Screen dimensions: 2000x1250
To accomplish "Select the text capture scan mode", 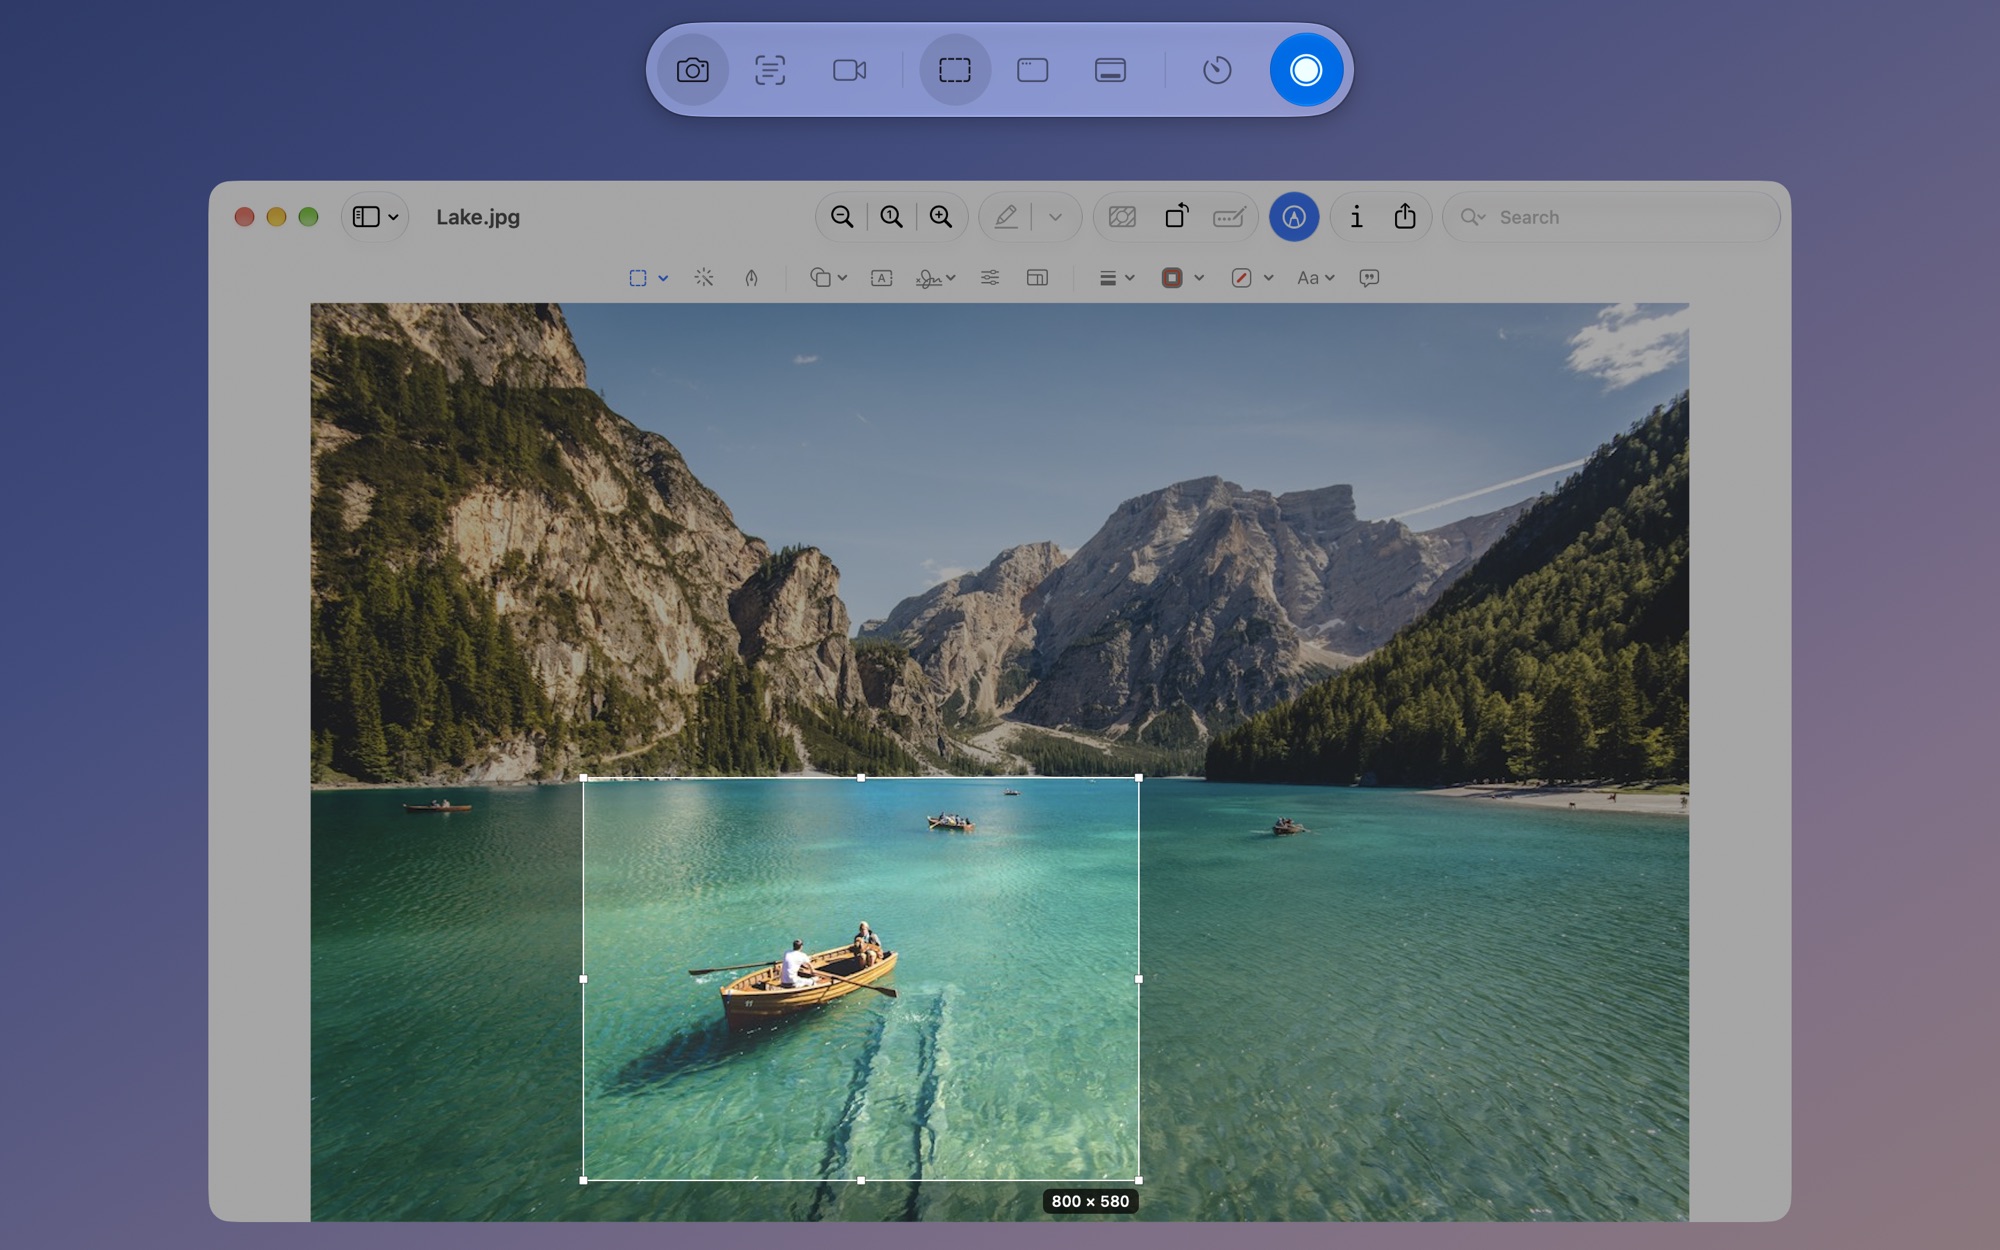I will pos(770,70).
